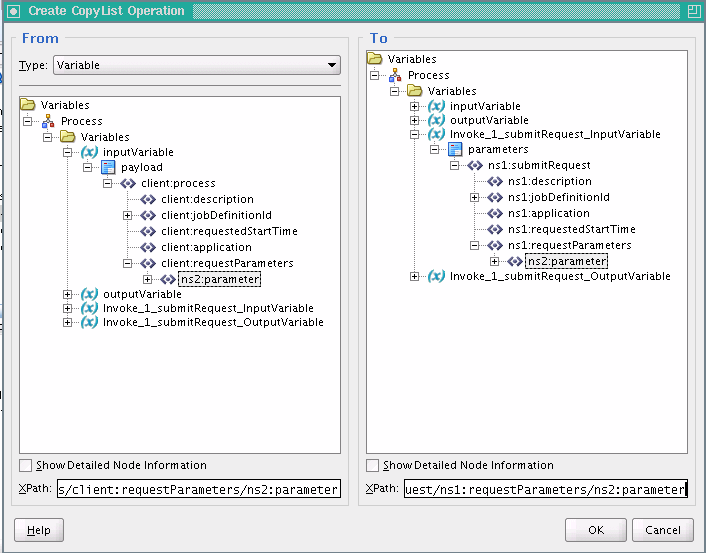706x553 pixels.
Task: Click the ns1:requestParameters element icon
Action: 495,245
